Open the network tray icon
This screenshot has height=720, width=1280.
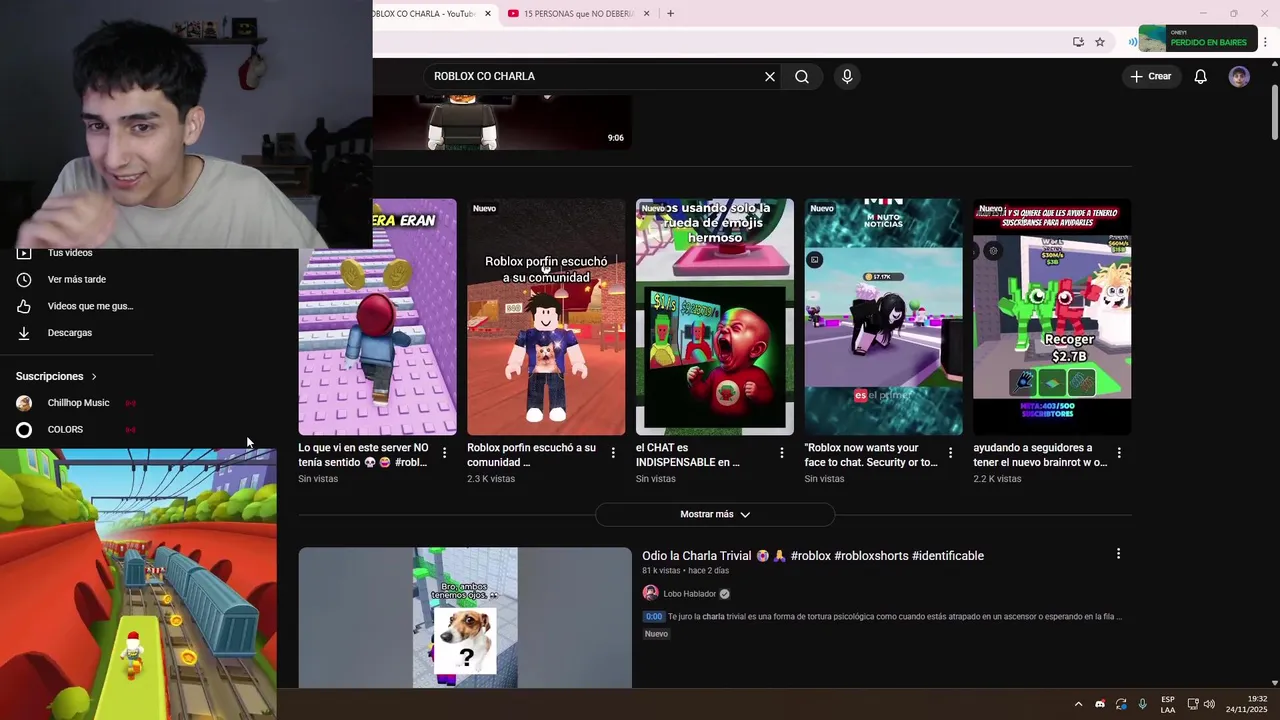[1193, 704]
